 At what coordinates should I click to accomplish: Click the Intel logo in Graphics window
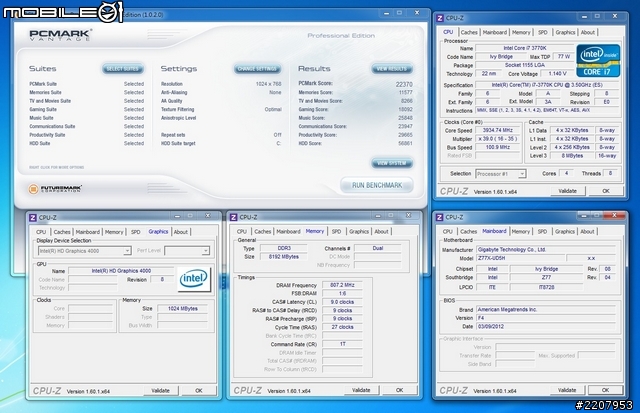point(194,279)
